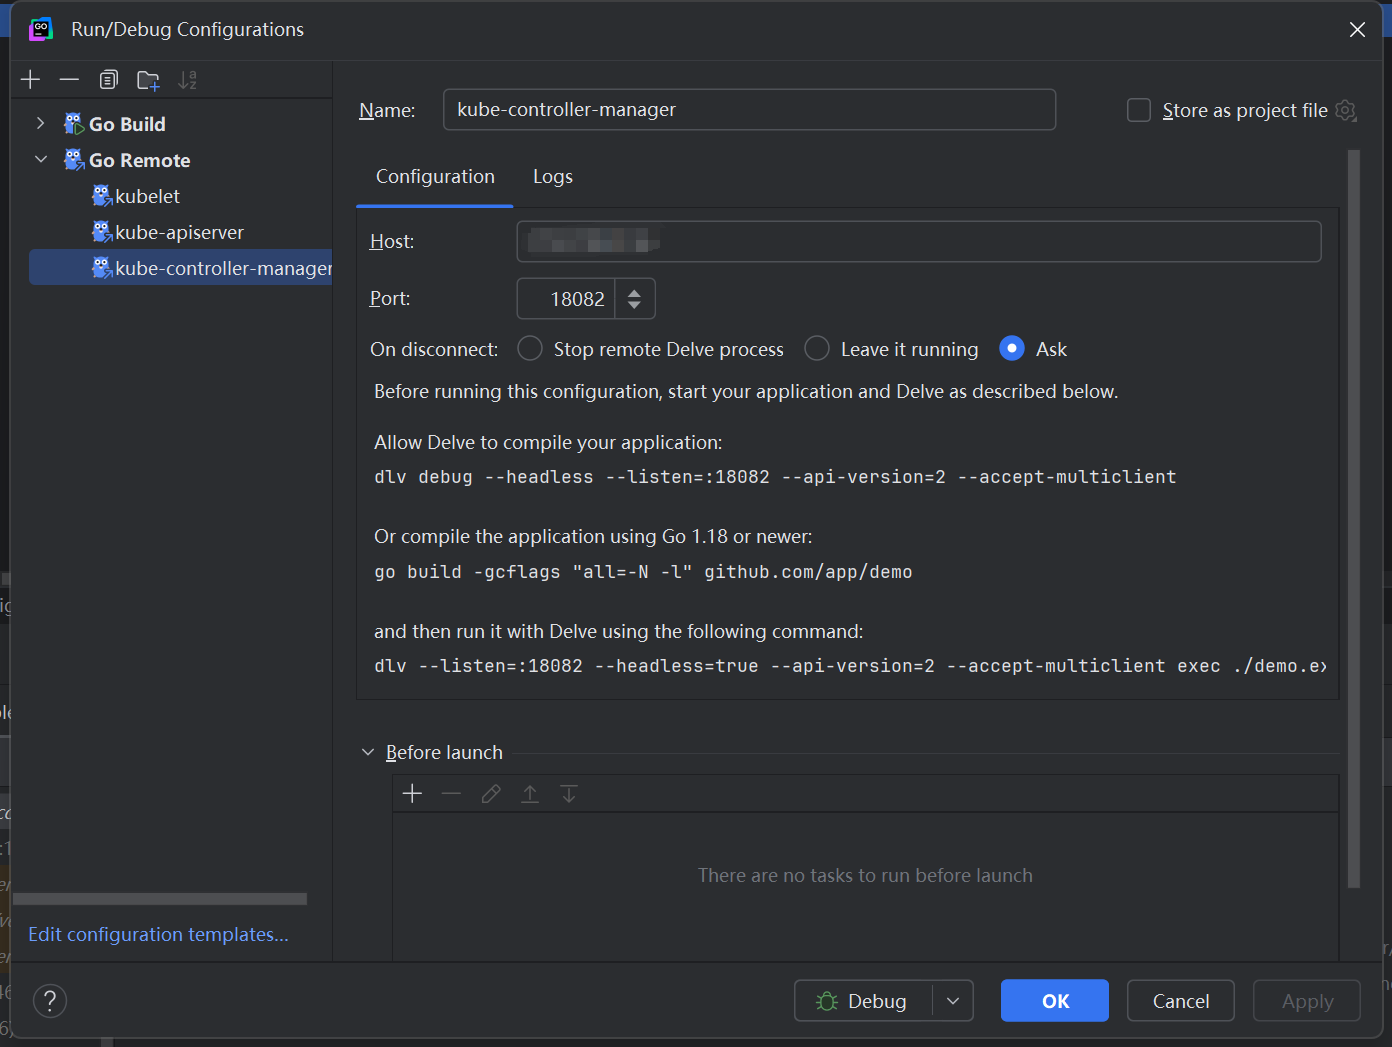Viewport: 1392px width, 1047px height.
Task: Click the 'There are no tasks' placeholder text
Action: pos(865,875)
